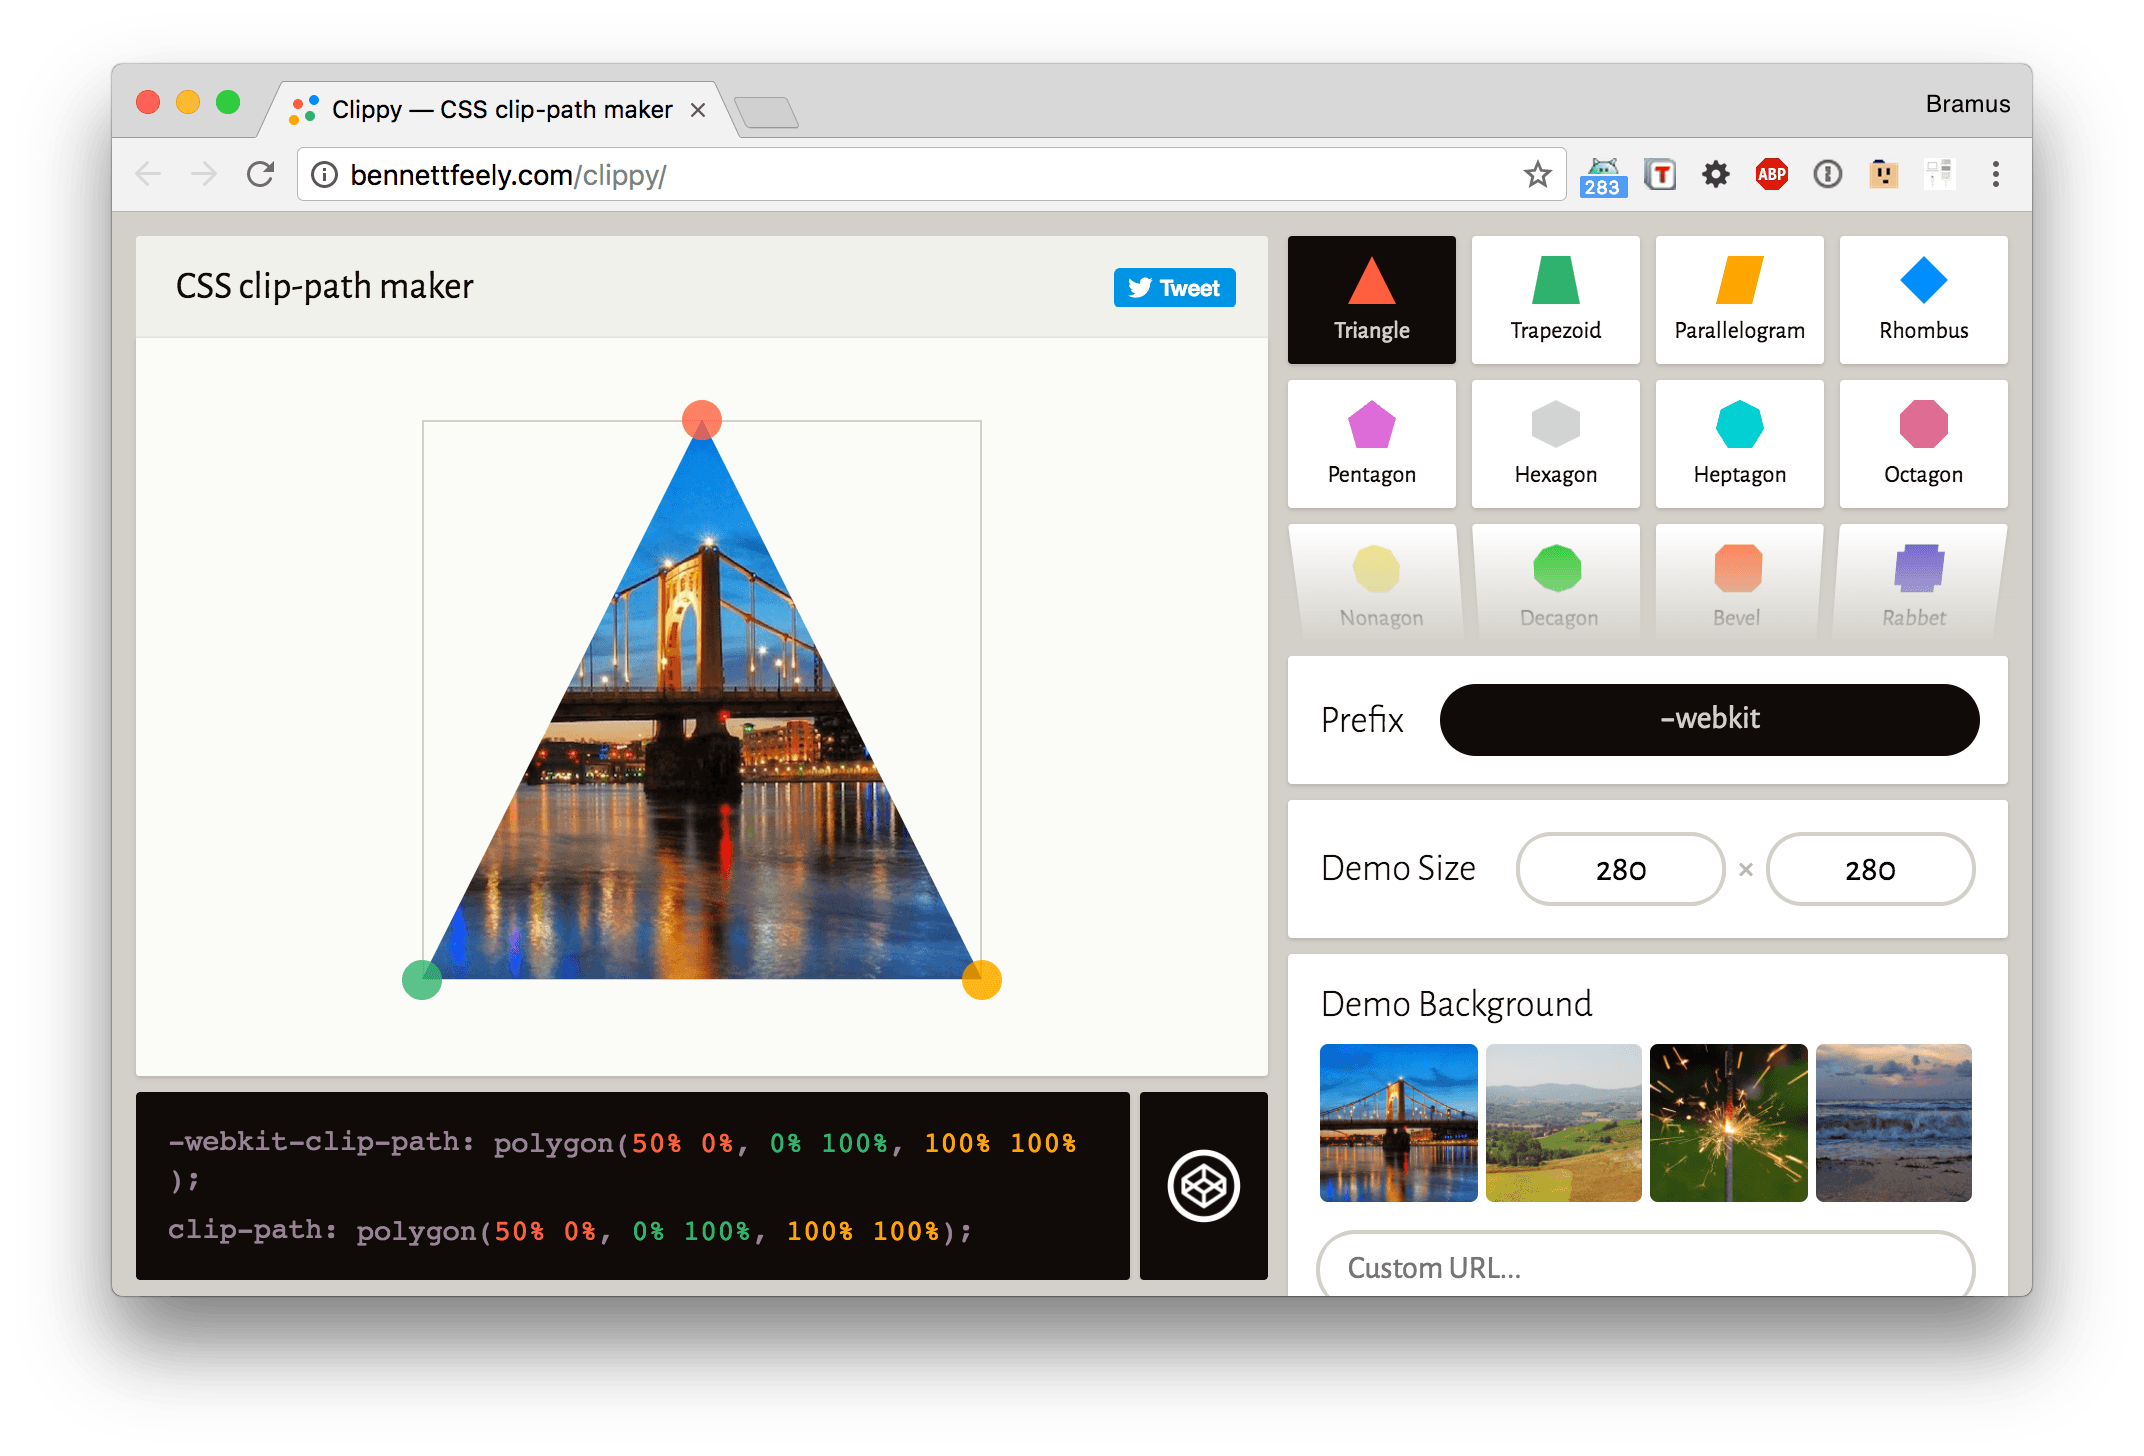Open Chrome's three-dot menu
Image resolution: width=2144 pixels, height=1456 pixels.
point(1995,175)
